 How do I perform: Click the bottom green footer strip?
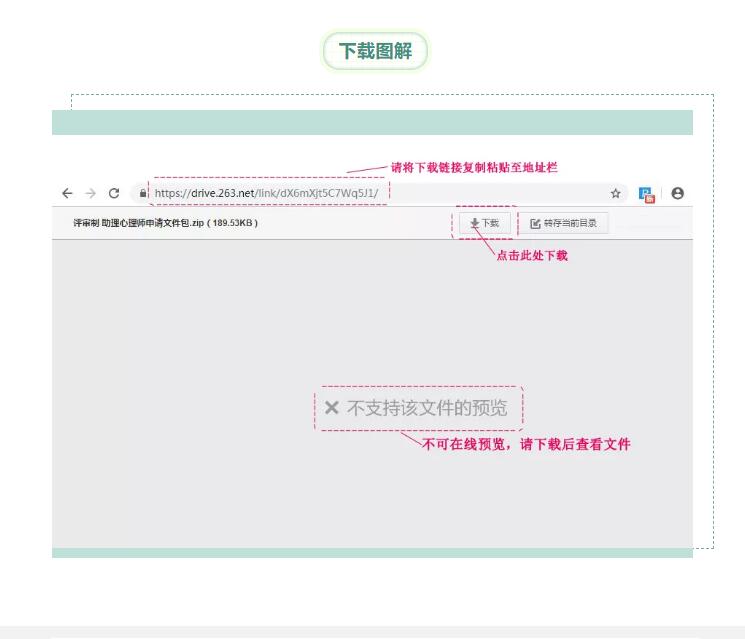point(372,553)
